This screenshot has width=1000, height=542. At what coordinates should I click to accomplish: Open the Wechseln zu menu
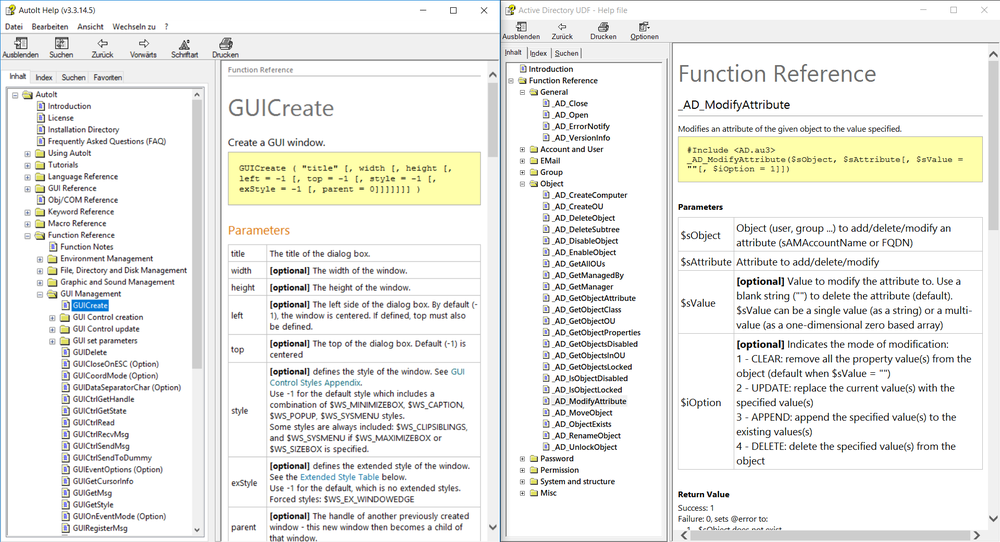pos(134,27)
